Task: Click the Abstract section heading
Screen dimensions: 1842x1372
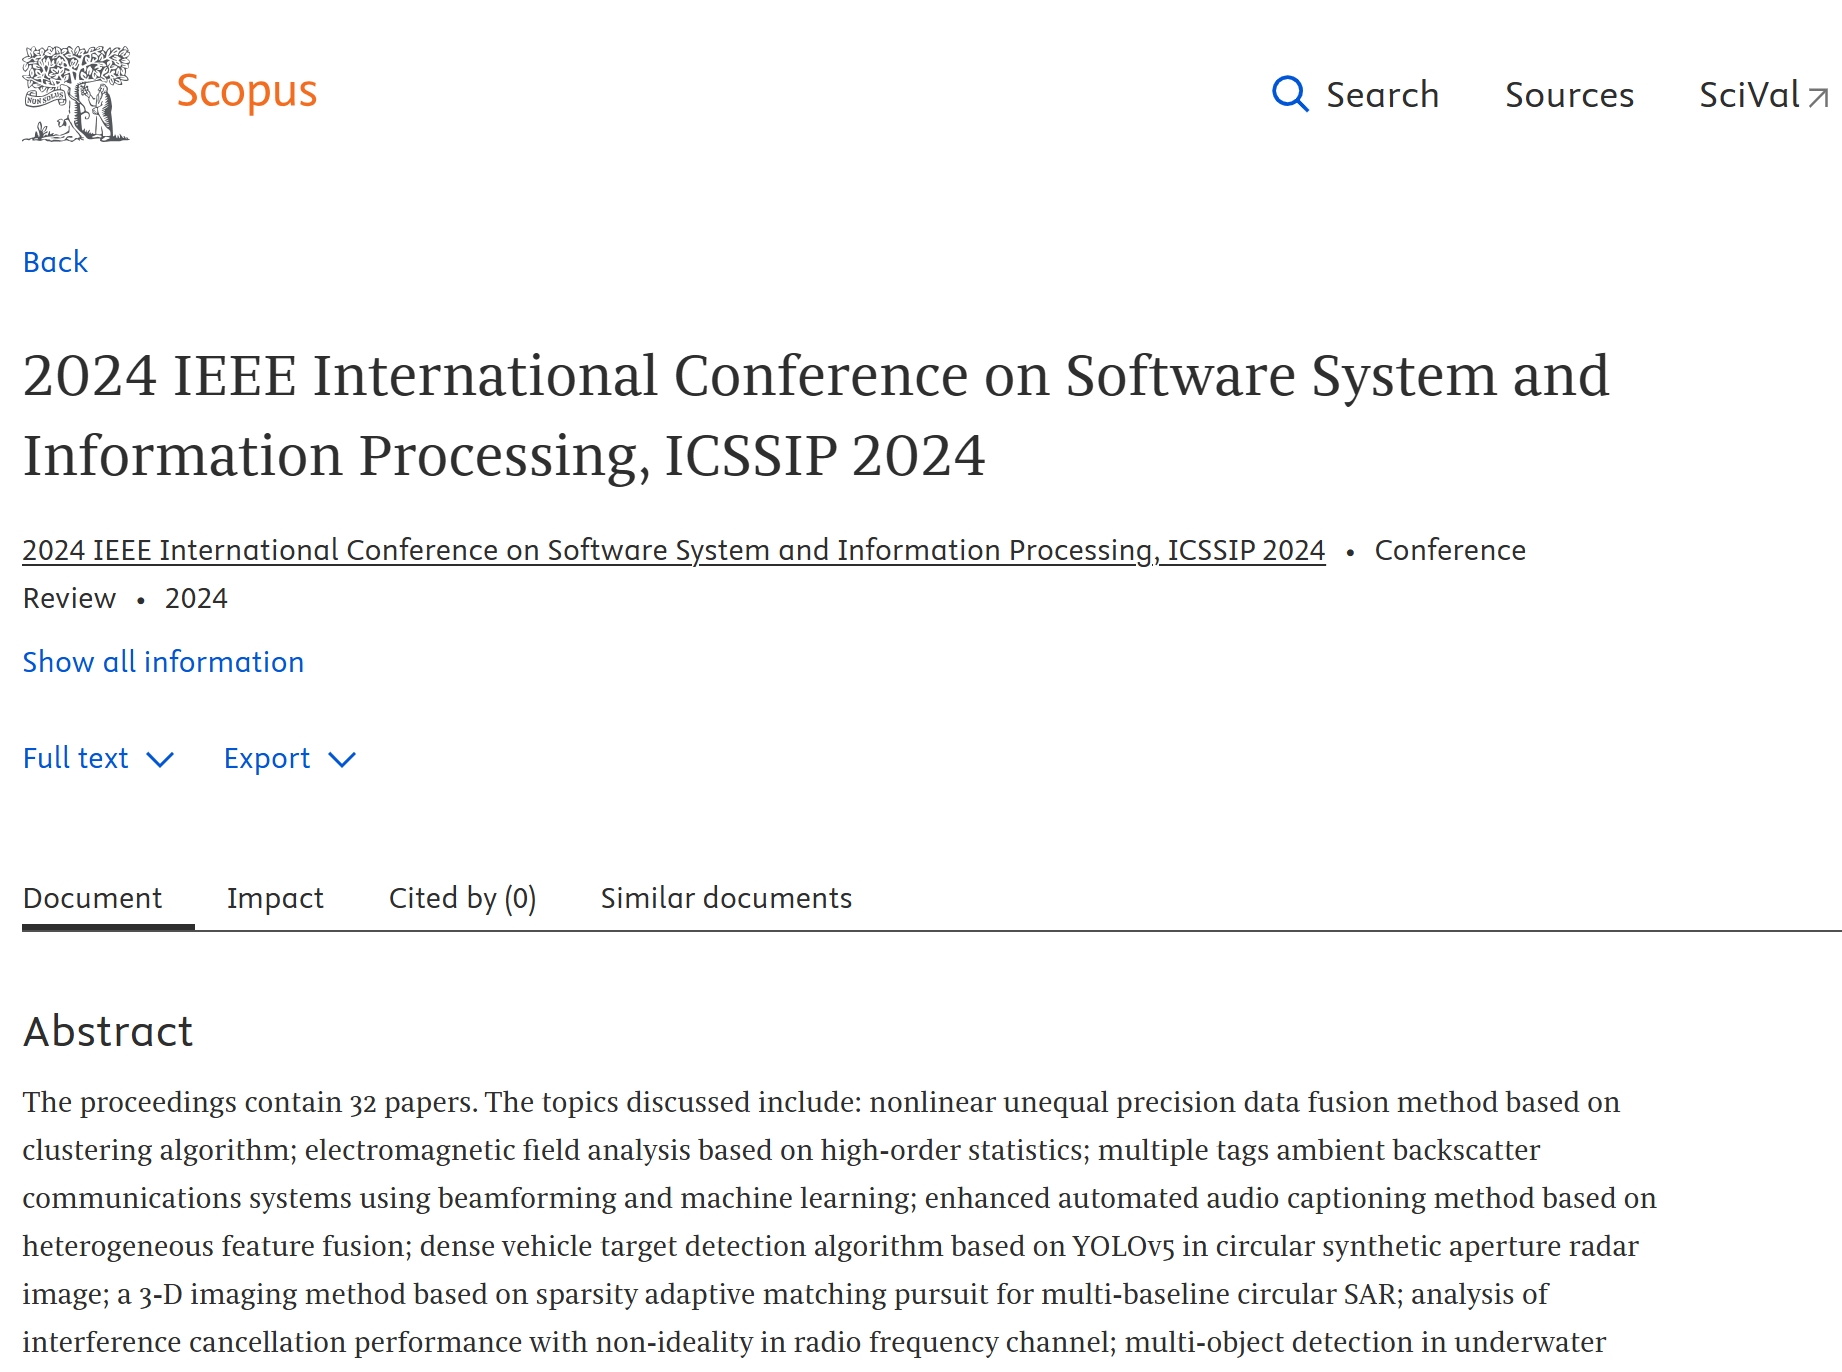Action: coord(108,1032)
